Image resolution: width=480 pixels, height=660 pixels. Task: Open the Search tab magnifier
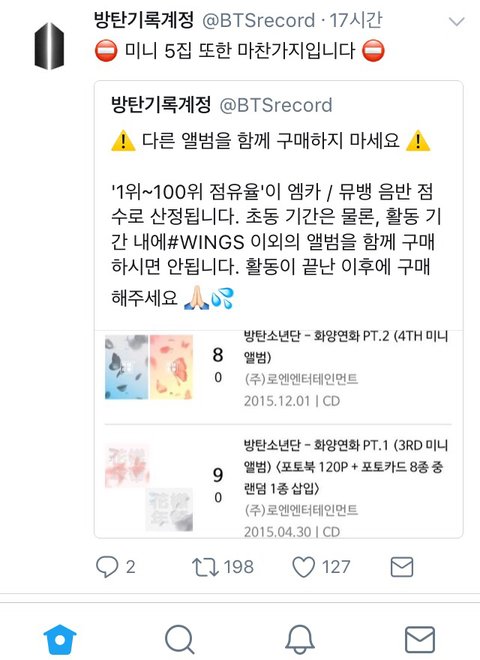point(180,640)
